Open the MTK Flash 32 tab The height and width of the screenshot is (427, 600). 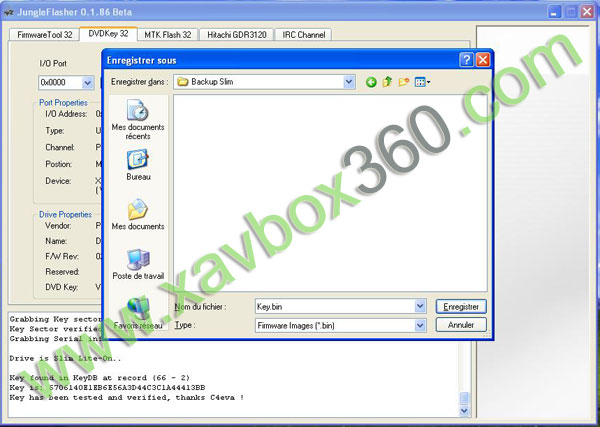tap(168, 34)
